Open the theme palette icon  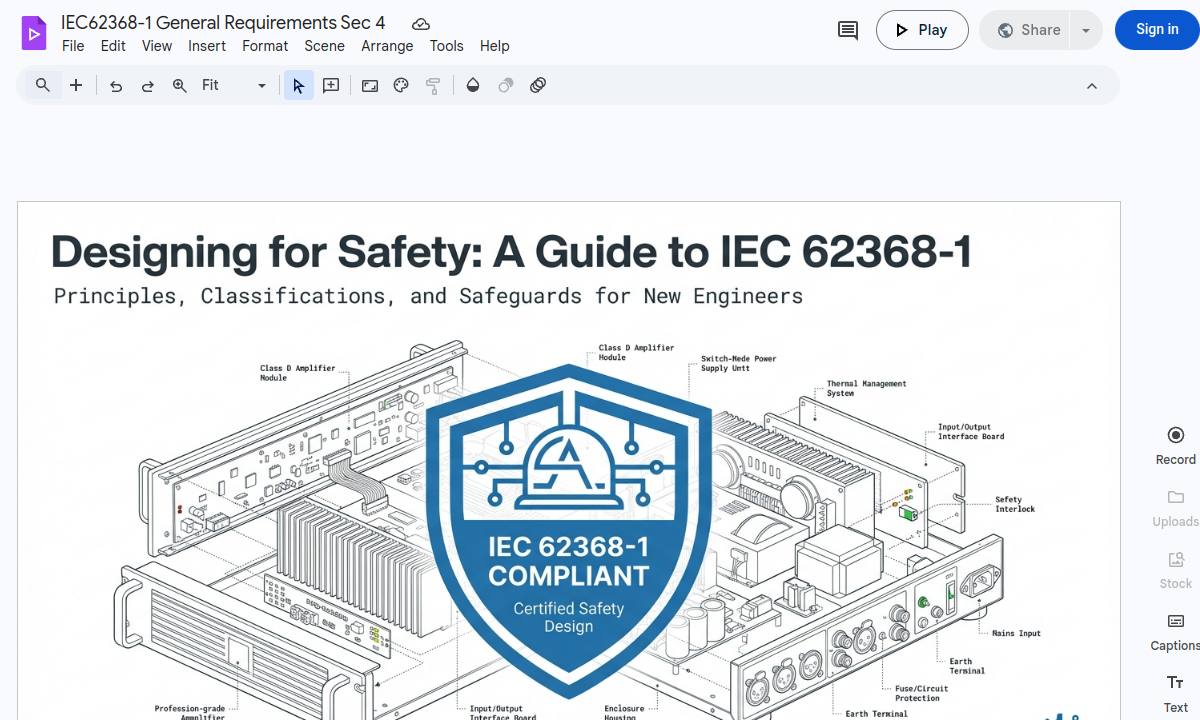(x=401, y=86)
